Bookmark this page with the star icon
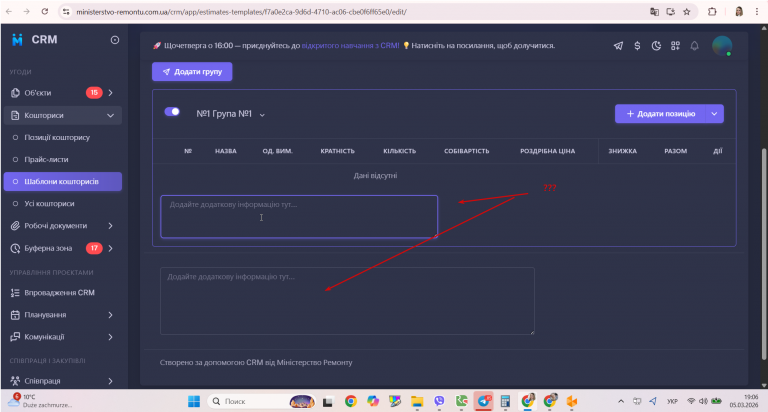 pyautogui.click(x=687, y=12)
